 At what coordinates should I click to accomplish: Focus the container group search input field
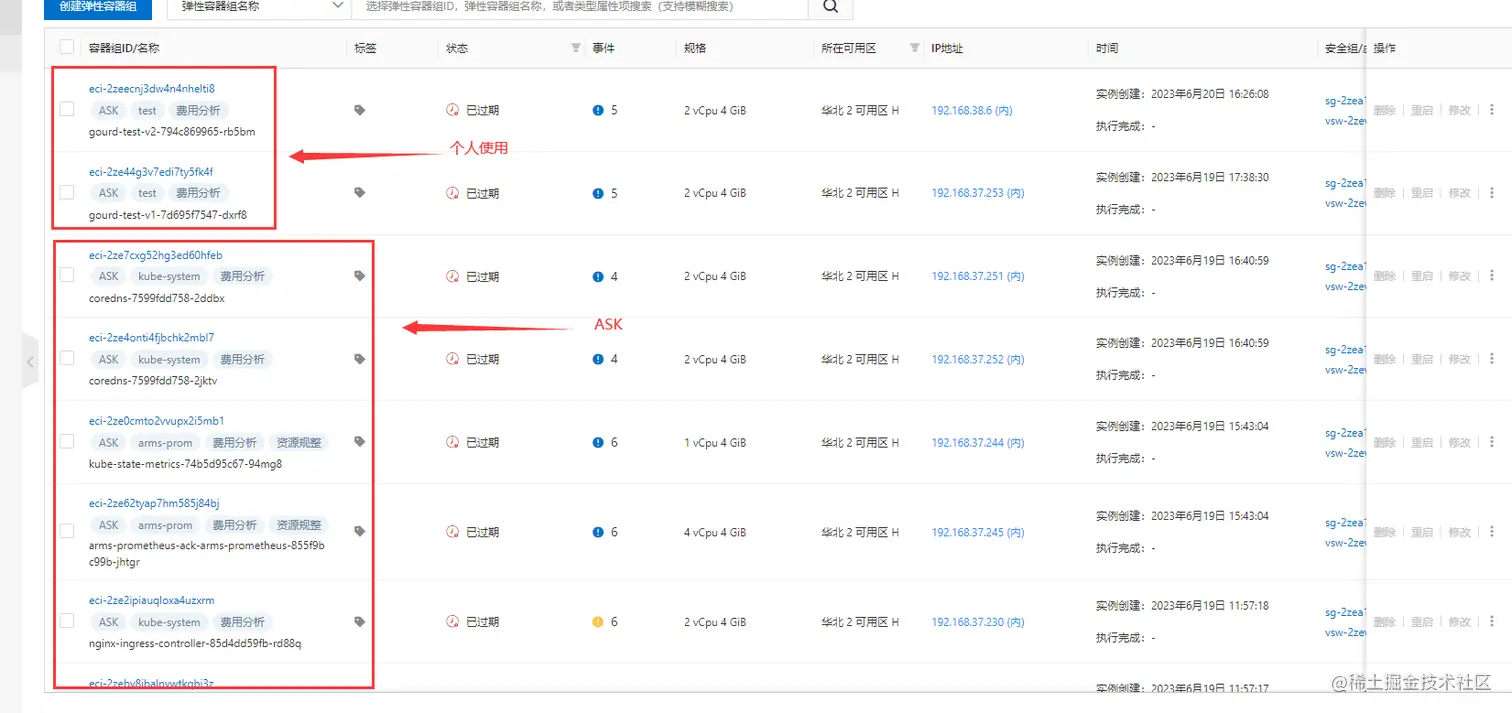[580, 7]
